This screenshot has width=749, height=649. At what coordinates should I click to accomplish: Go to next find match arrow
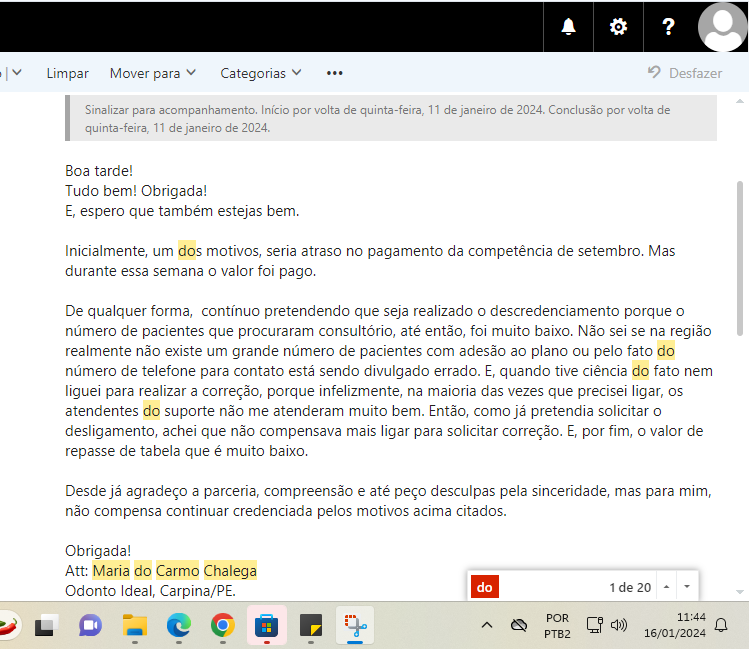687,587
